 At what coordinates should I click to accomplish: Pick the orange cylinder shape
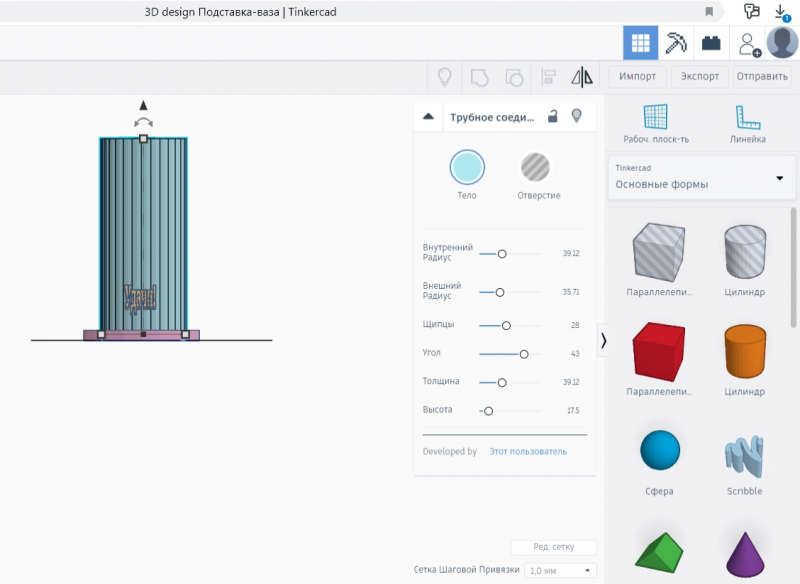(745, 351)
